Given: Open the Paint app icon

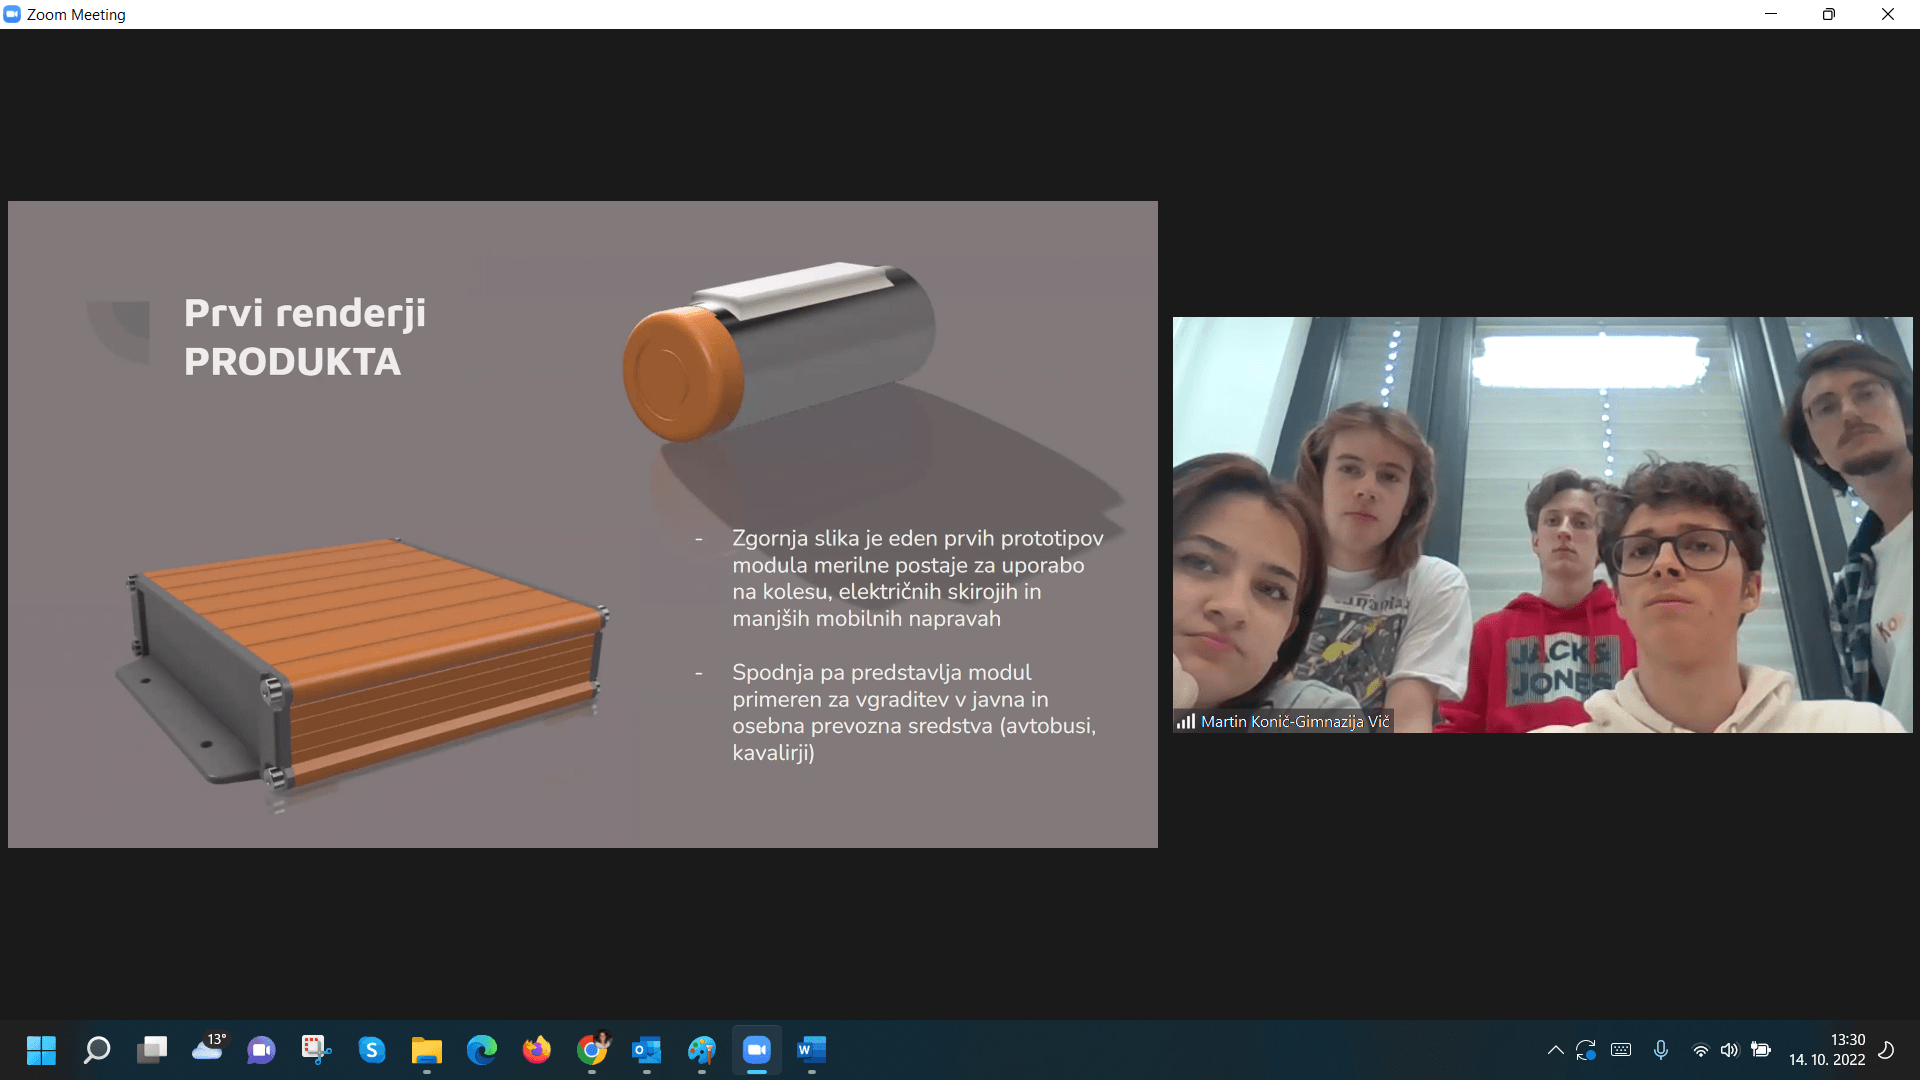Looking at the screenshot, I should coord(702,1050).
